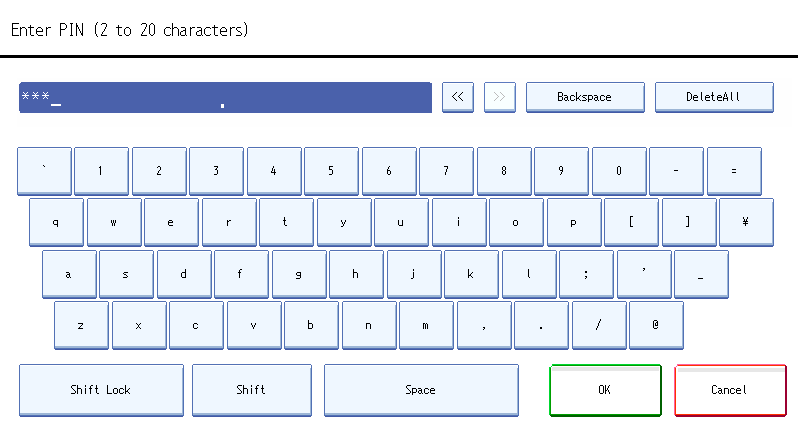This screenshot has width=798, height=442.
Task: Click the PIN entry field
Action: pos(225,97)
